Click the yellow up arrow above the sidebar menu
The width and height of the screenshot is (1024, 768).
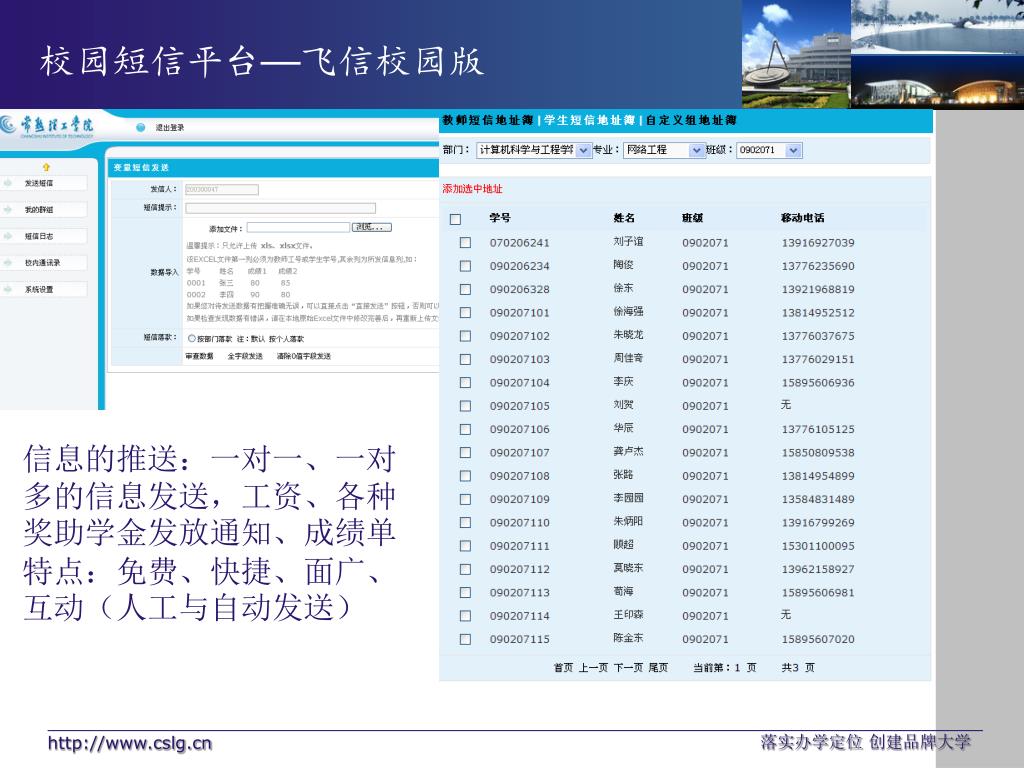pos(46,167)
